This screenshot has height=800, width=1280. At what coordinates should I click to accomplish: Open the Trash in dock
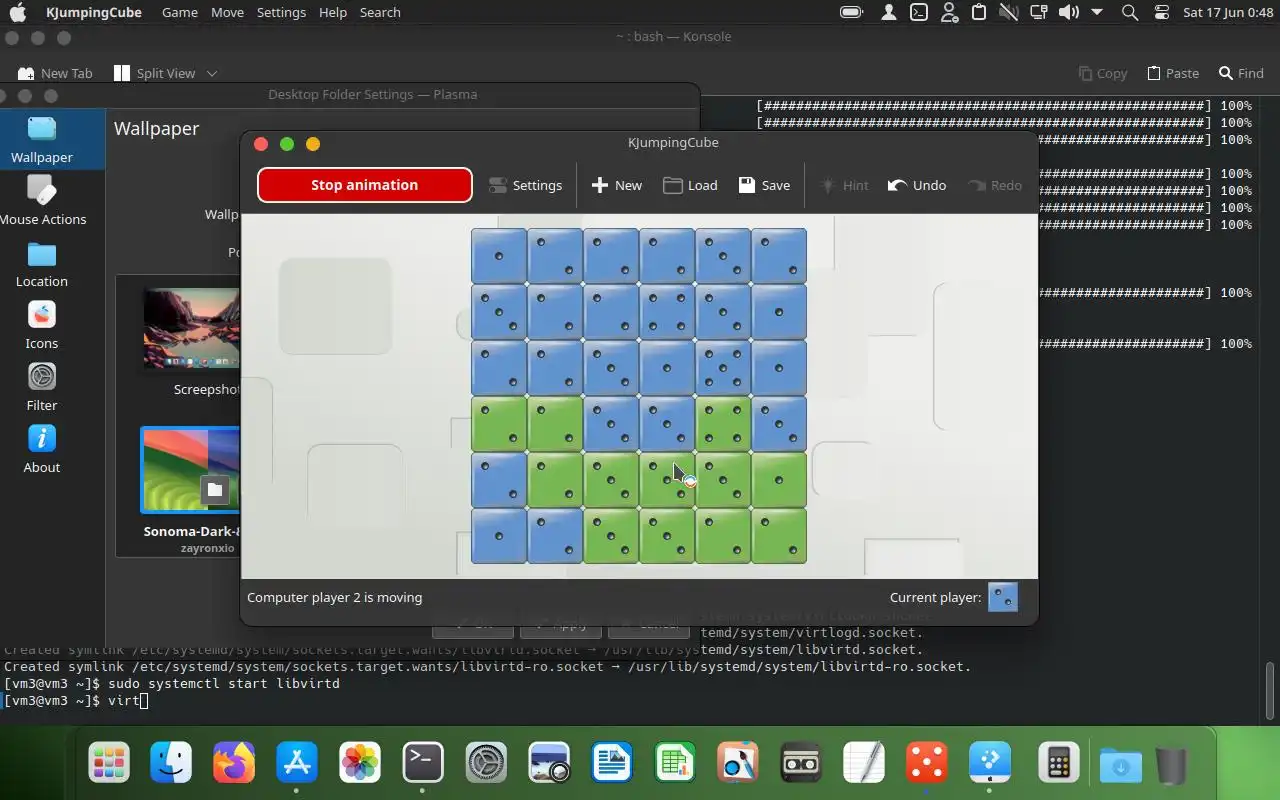[x=1170, y=765]
